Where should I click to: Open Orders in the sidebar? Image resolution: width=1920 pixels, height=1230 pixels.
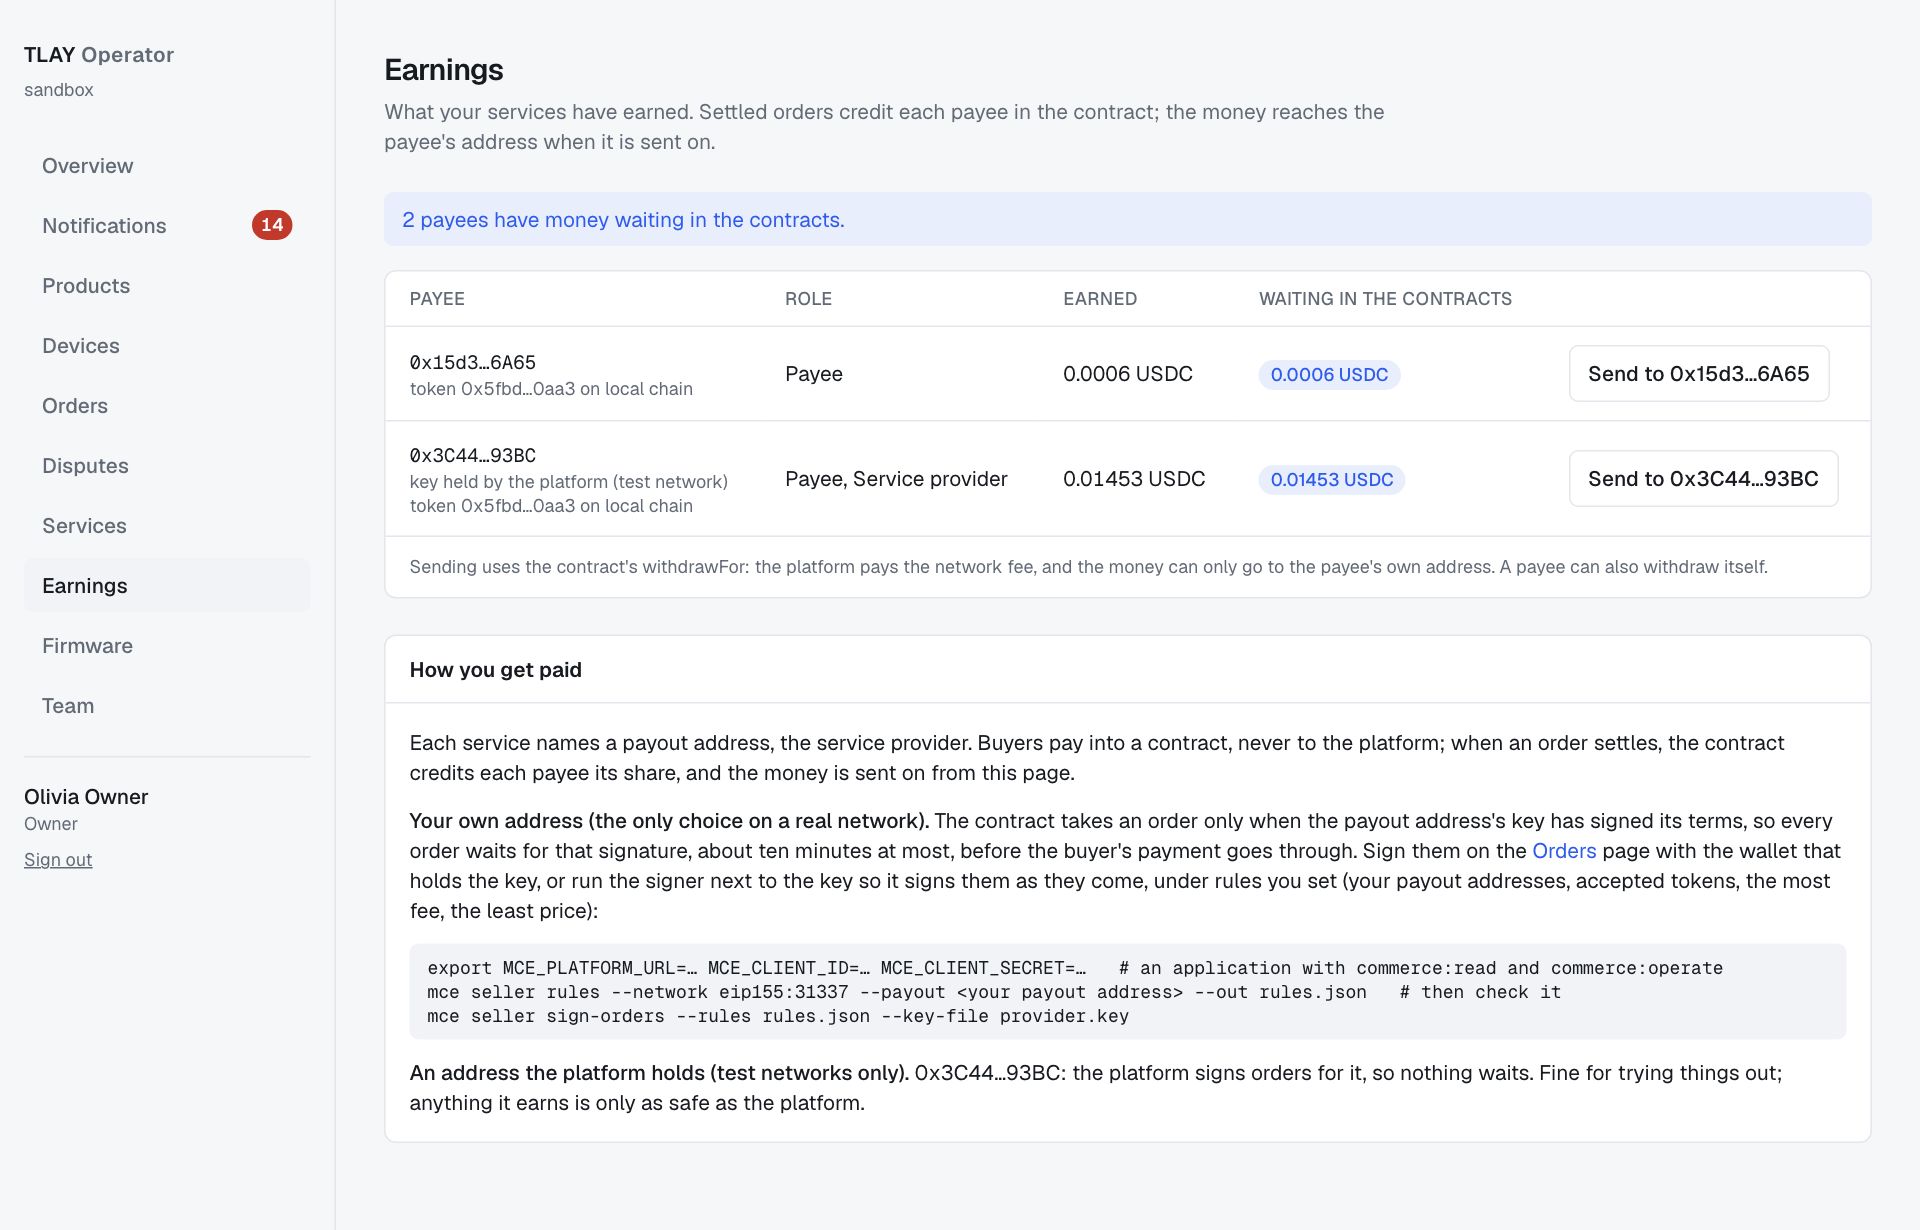pyautogui.click(x=167, y=406)
